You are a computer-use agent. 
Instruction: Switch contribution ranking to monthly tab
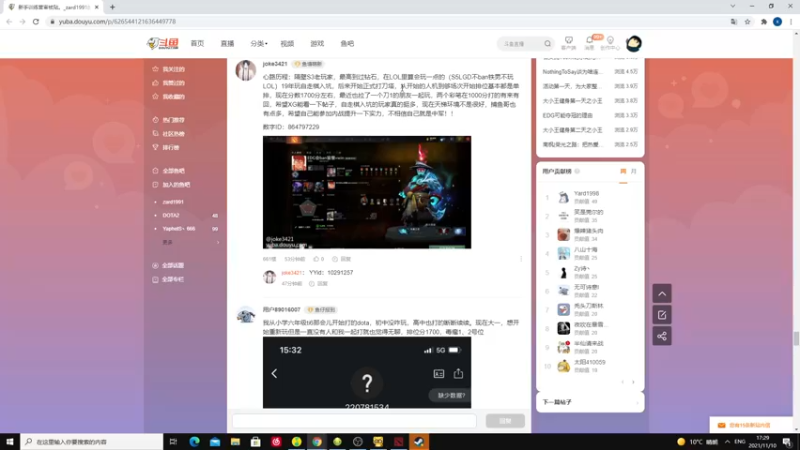(634, 171)
